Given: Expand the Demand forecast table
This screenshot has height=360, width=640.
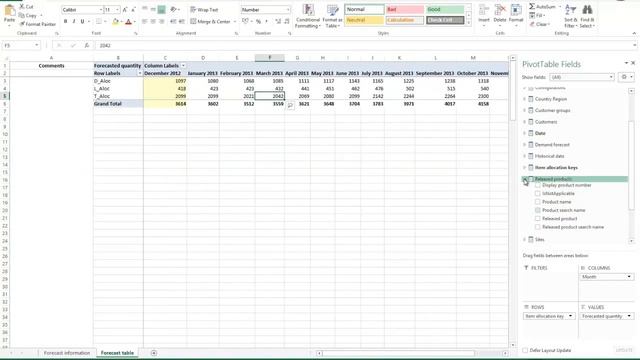Looking at the screenshot, I should 524,144.
